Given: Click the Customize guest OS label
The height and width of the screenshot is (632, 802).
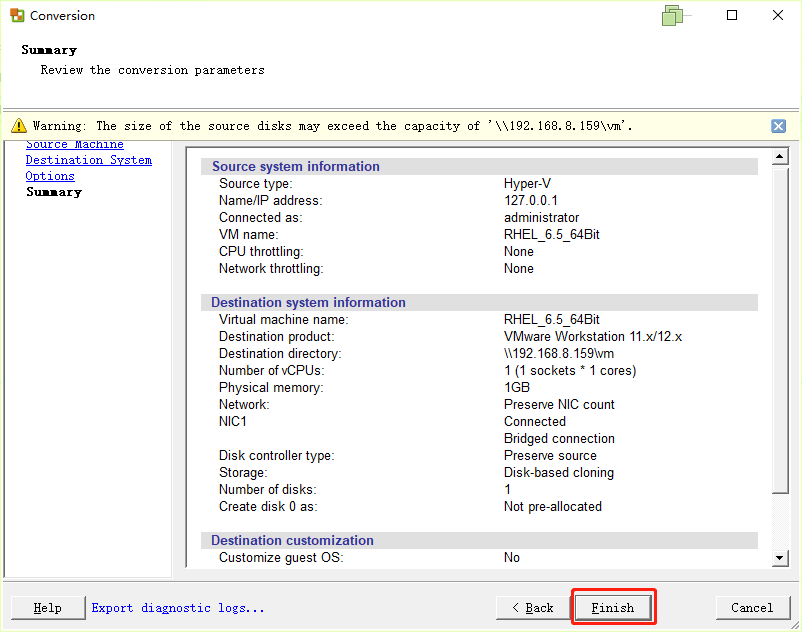Looking at the screenshot, I should (x=281, y=557).
